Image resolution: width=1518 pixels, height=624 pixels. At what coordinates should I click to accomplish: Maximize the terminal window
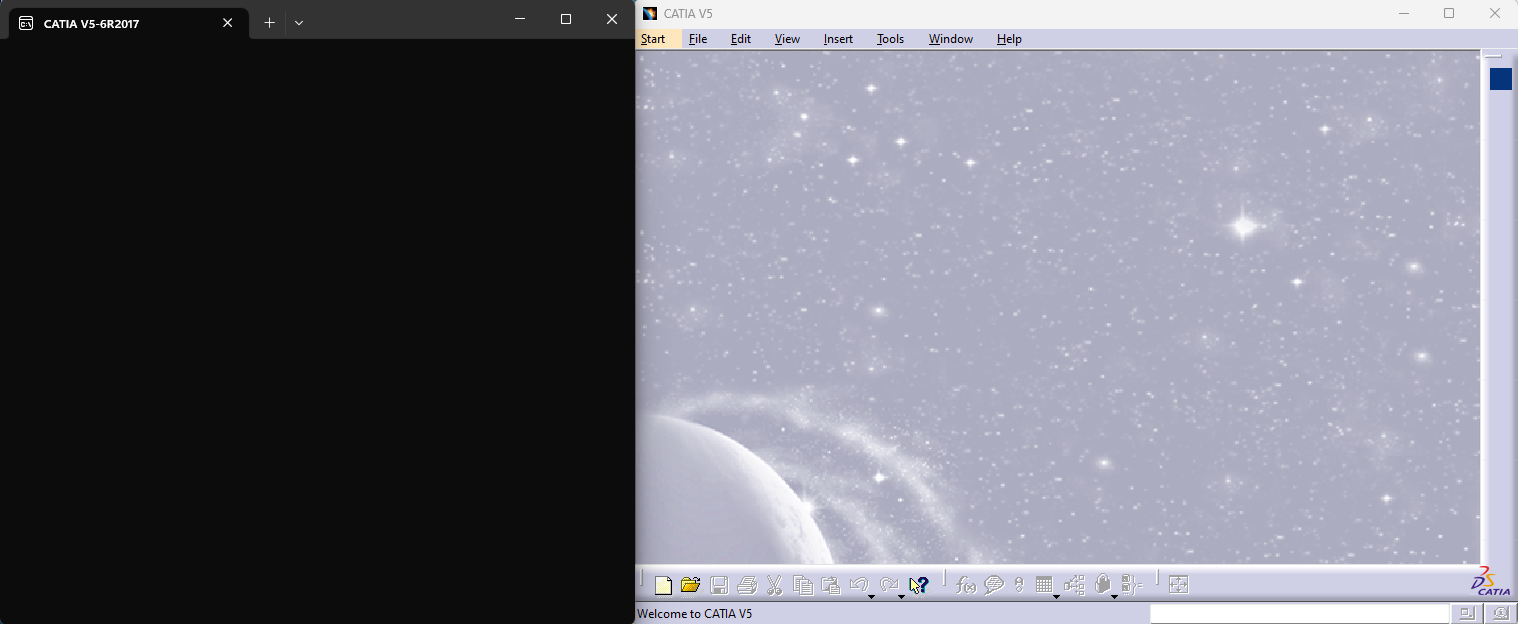coord(566,19)
